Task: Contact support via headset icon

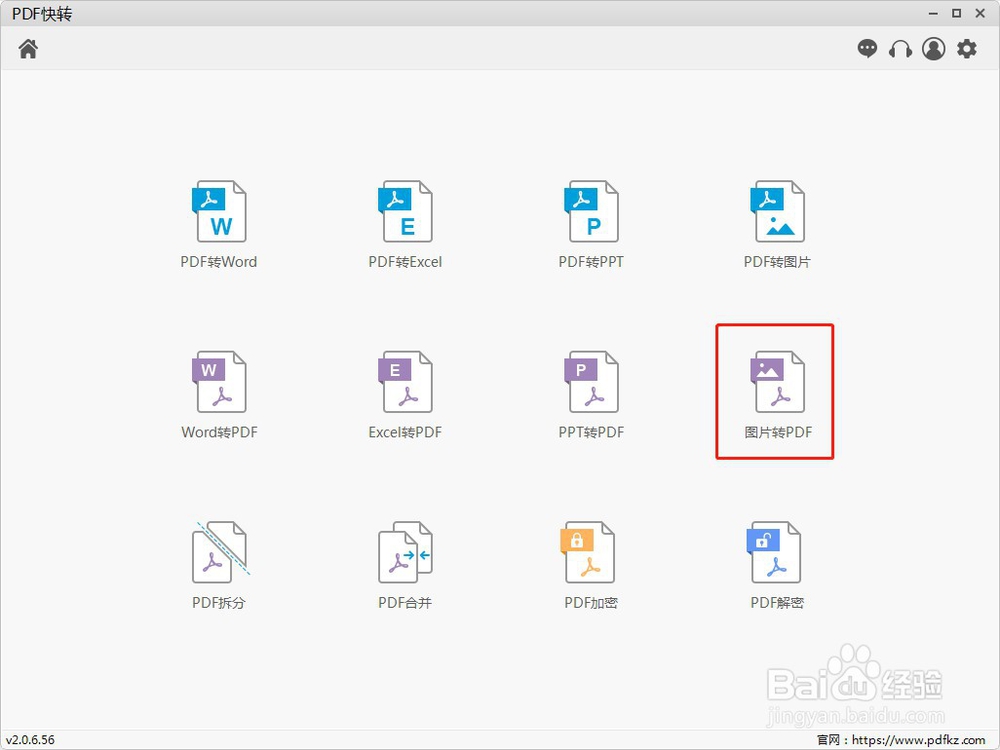Action: 901,49
